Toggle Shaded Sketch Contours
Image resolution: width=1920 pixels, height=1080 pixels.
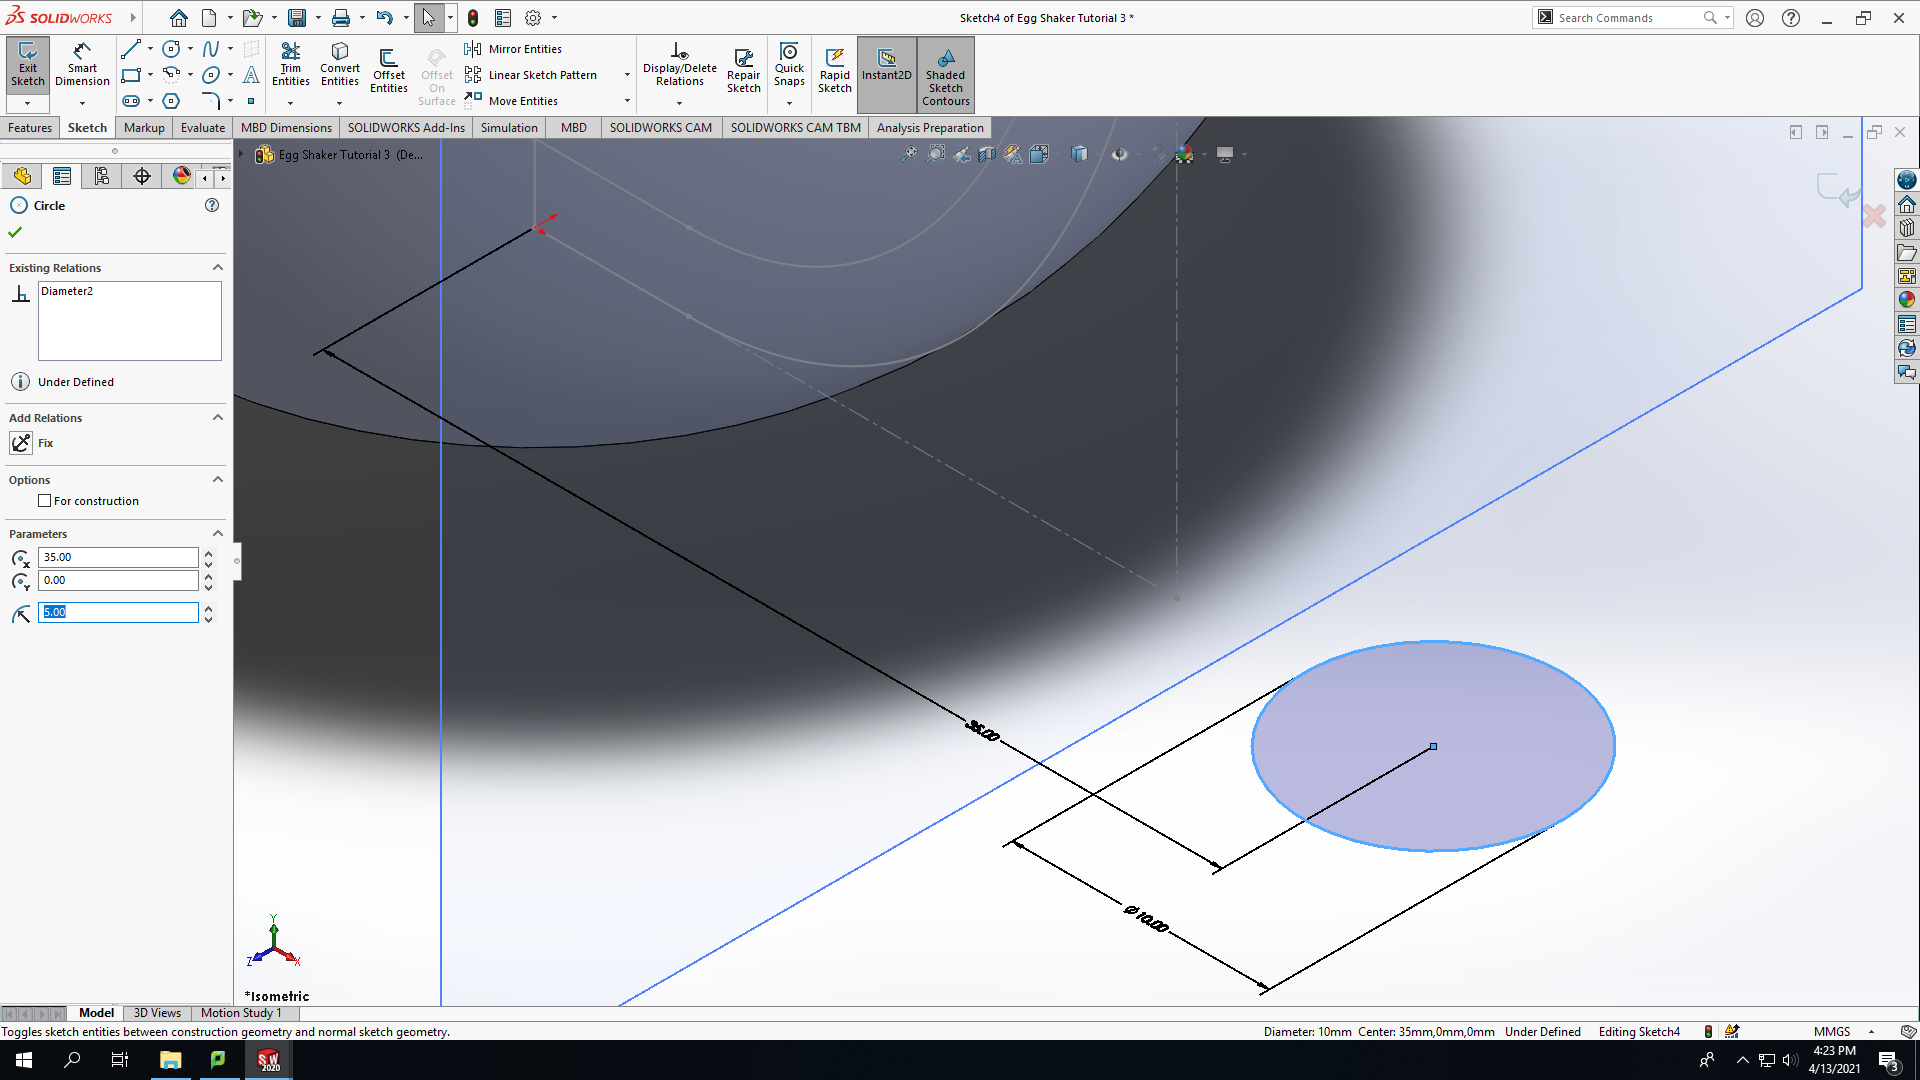(x=946, y=75)
